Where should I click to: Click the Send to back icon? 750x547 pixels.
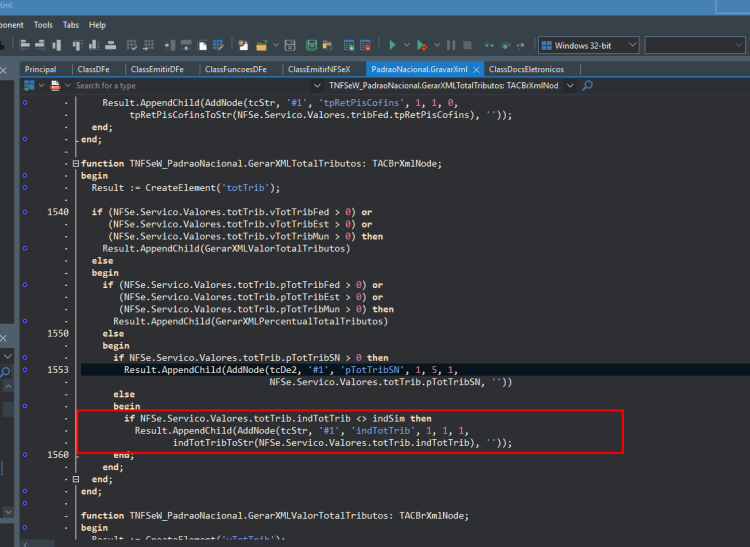coord(186,45)
